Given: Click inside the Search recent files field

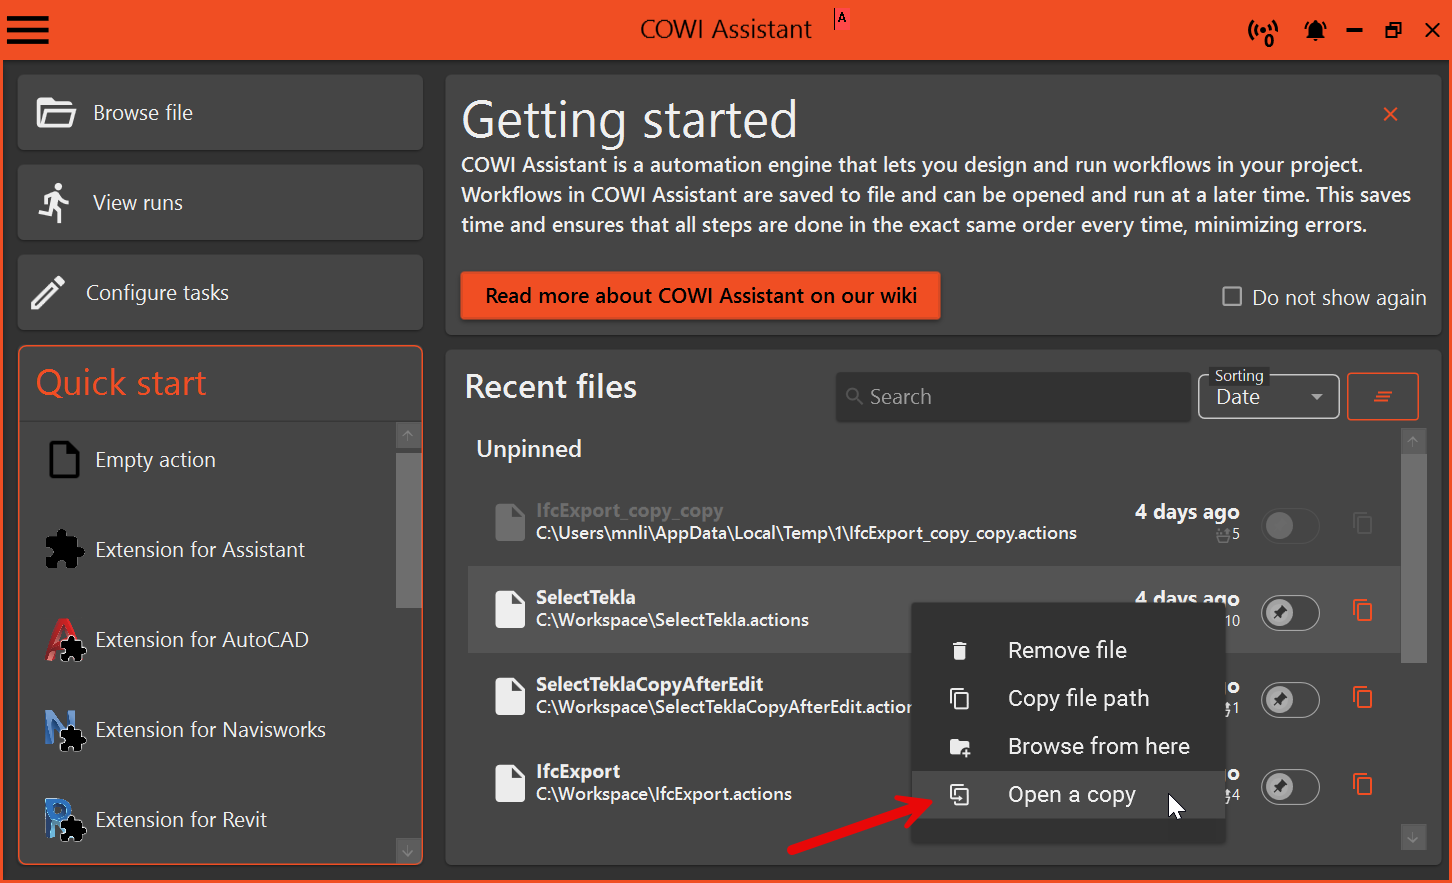Looking at the screenshot, I should pos(1012,396).
